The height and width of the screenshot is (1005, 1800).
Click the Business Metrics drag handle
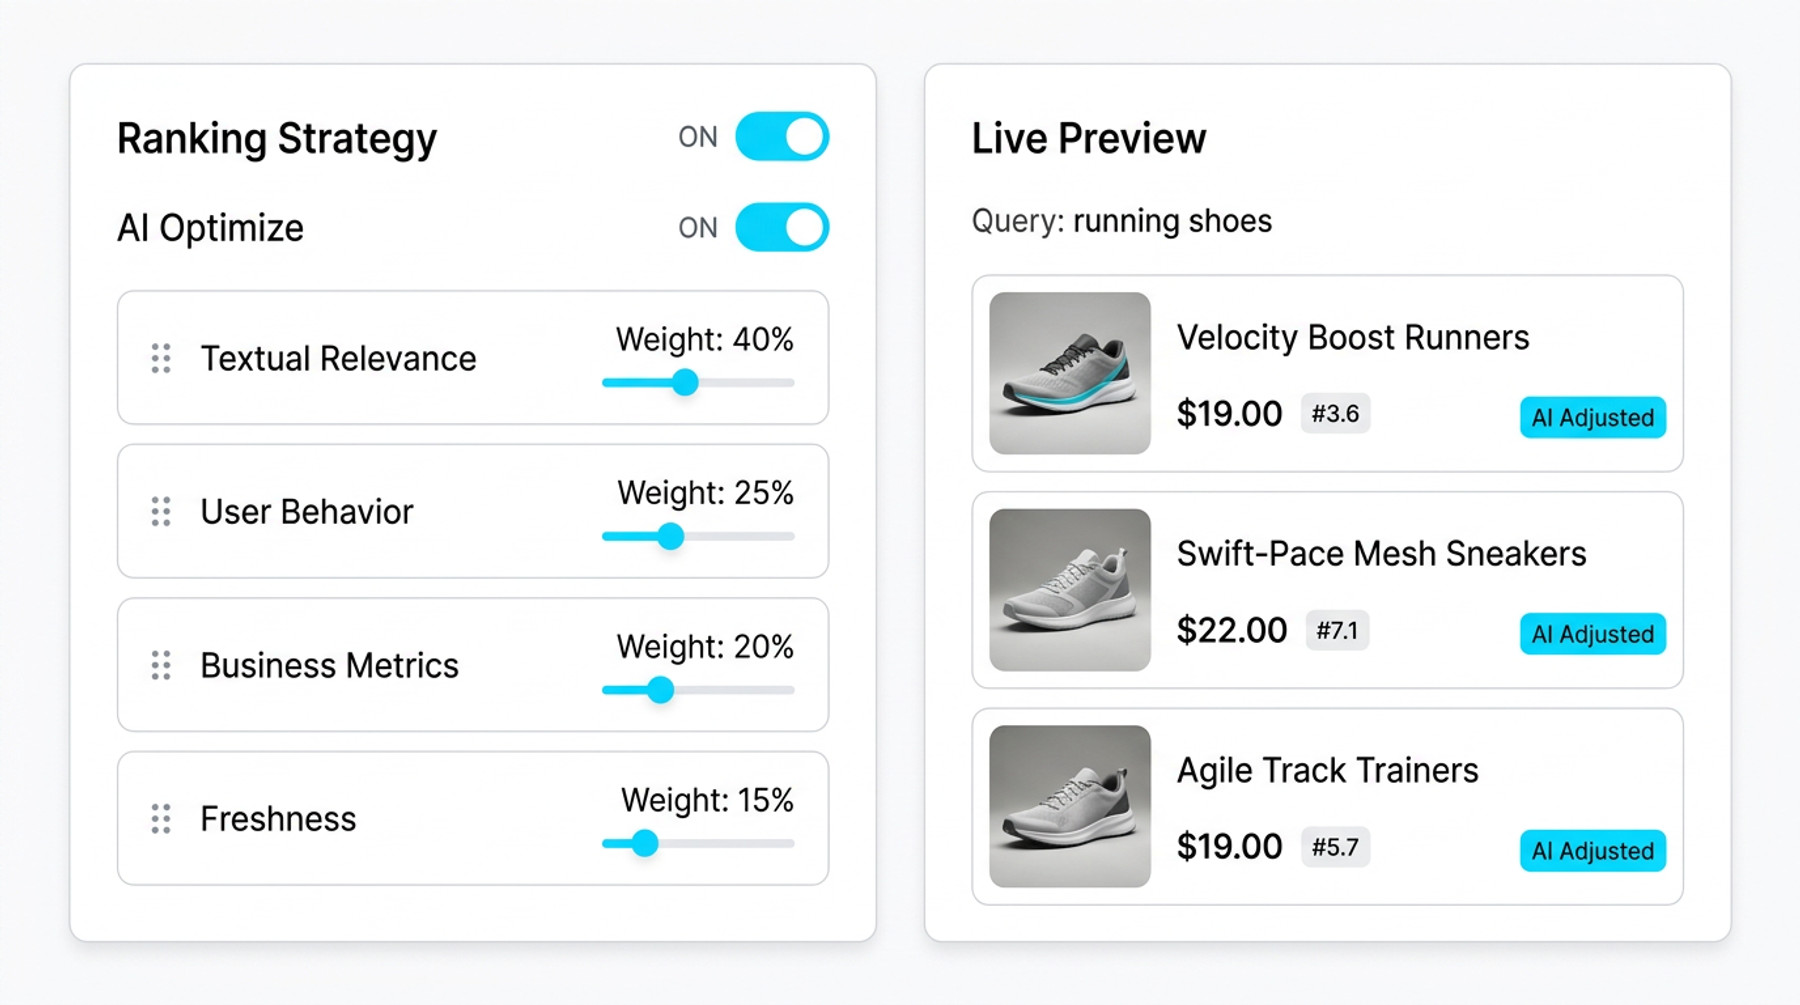(x=161, y=665)
